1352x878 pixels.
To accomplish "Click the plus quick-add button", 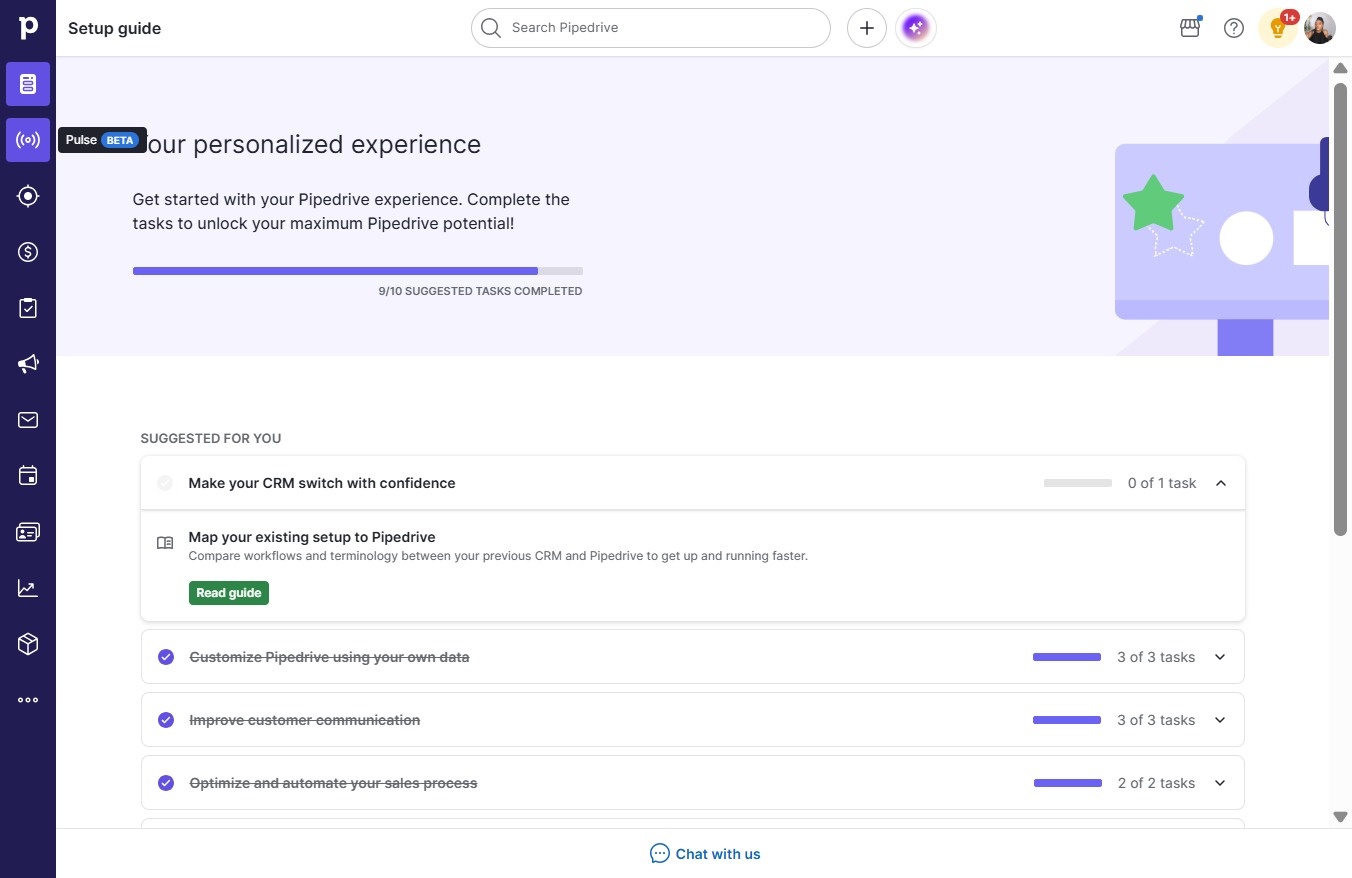I will (x=867, y=28).
